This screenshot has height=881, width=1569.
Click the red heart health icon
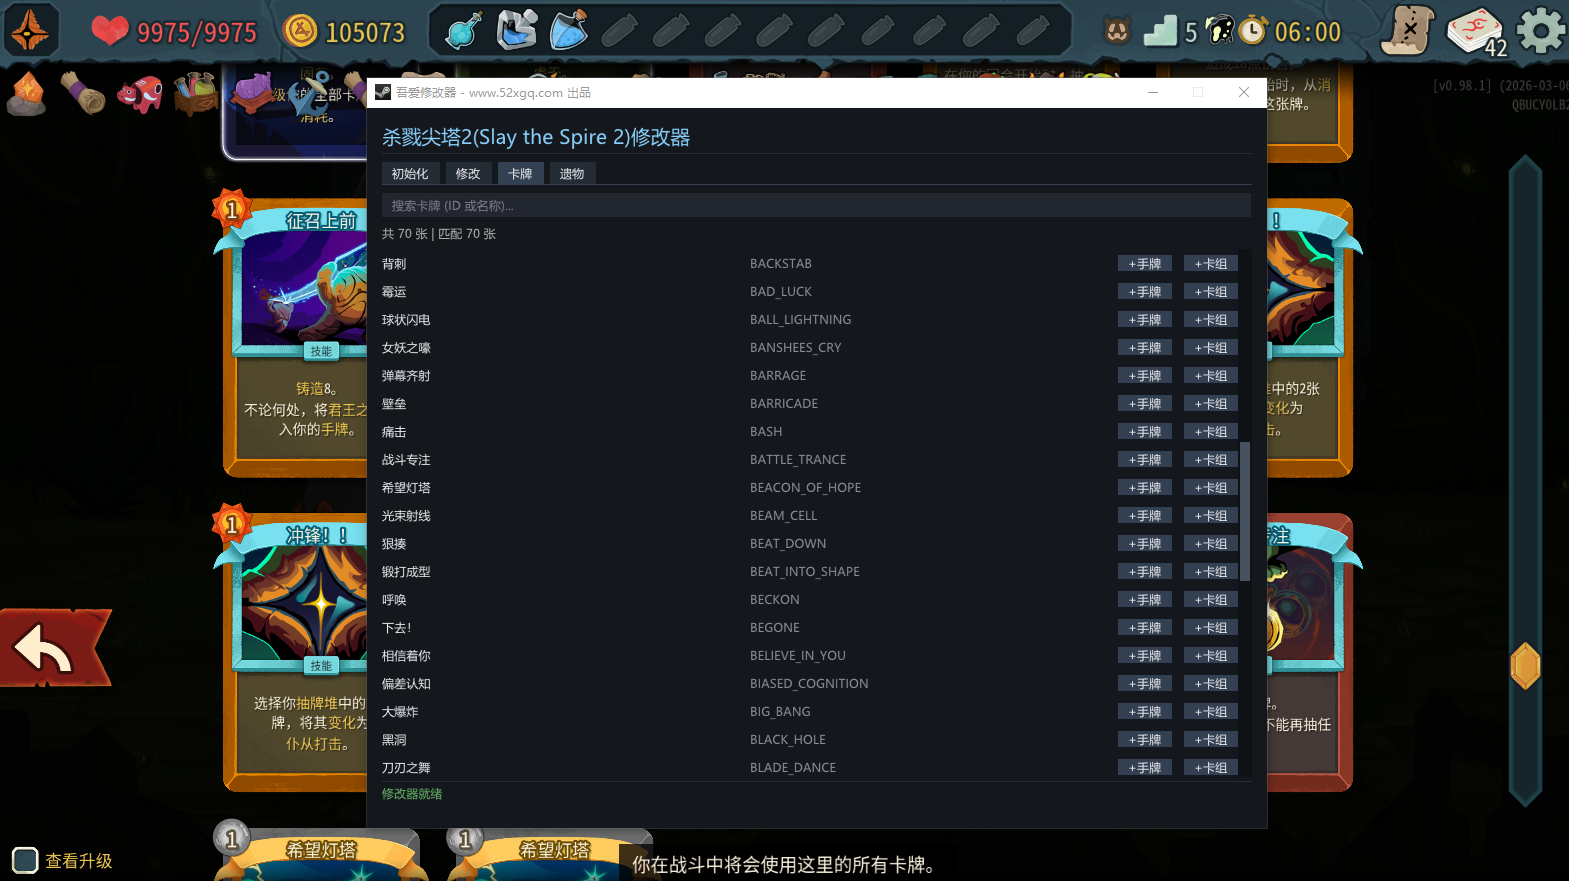110,30
